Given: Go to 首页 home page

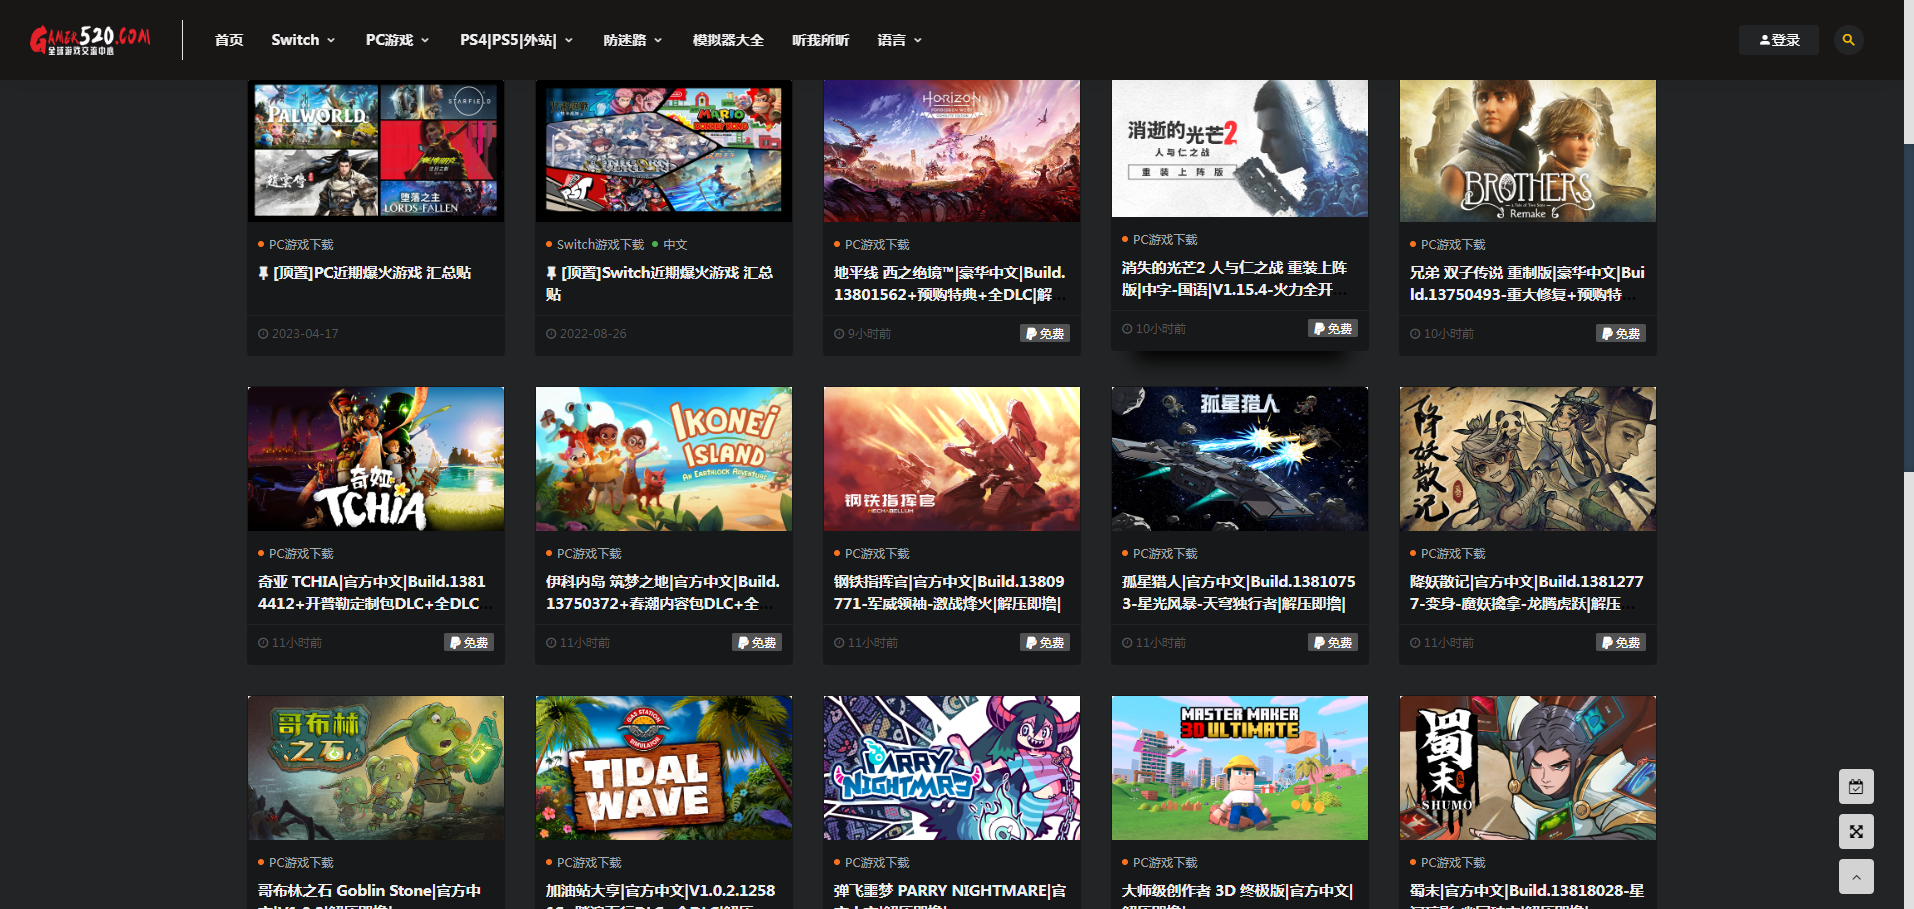Looking at the screenshot, I should point(229,40).
